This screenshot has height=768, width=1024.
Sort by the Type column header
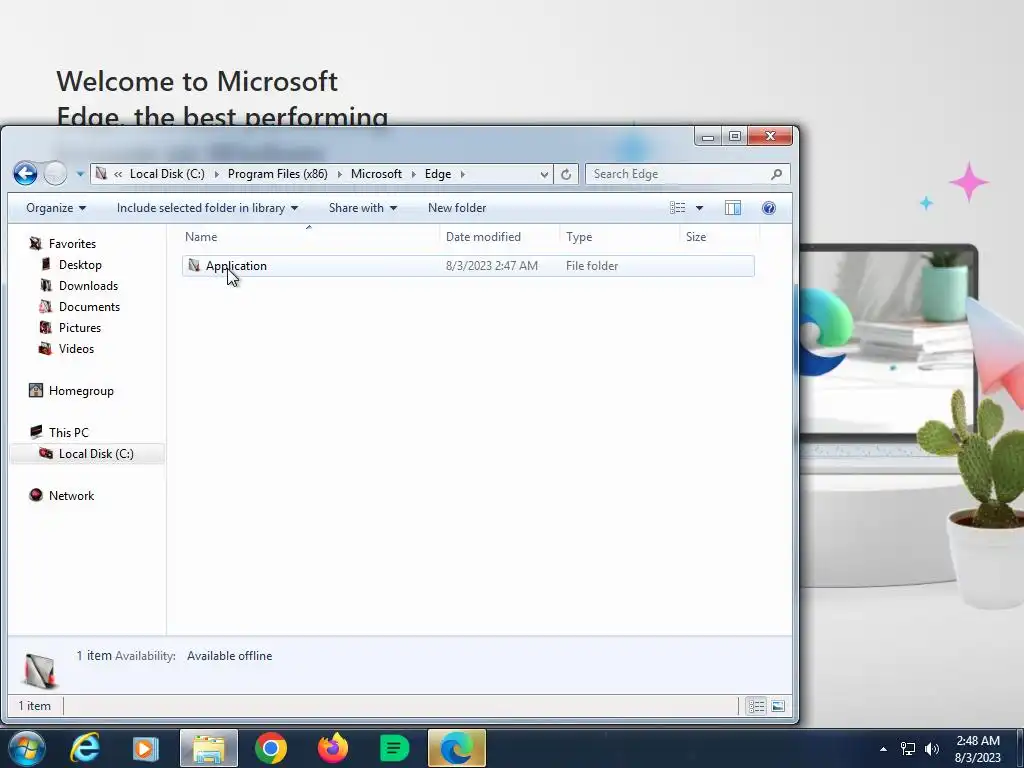[x=619, y=236]
